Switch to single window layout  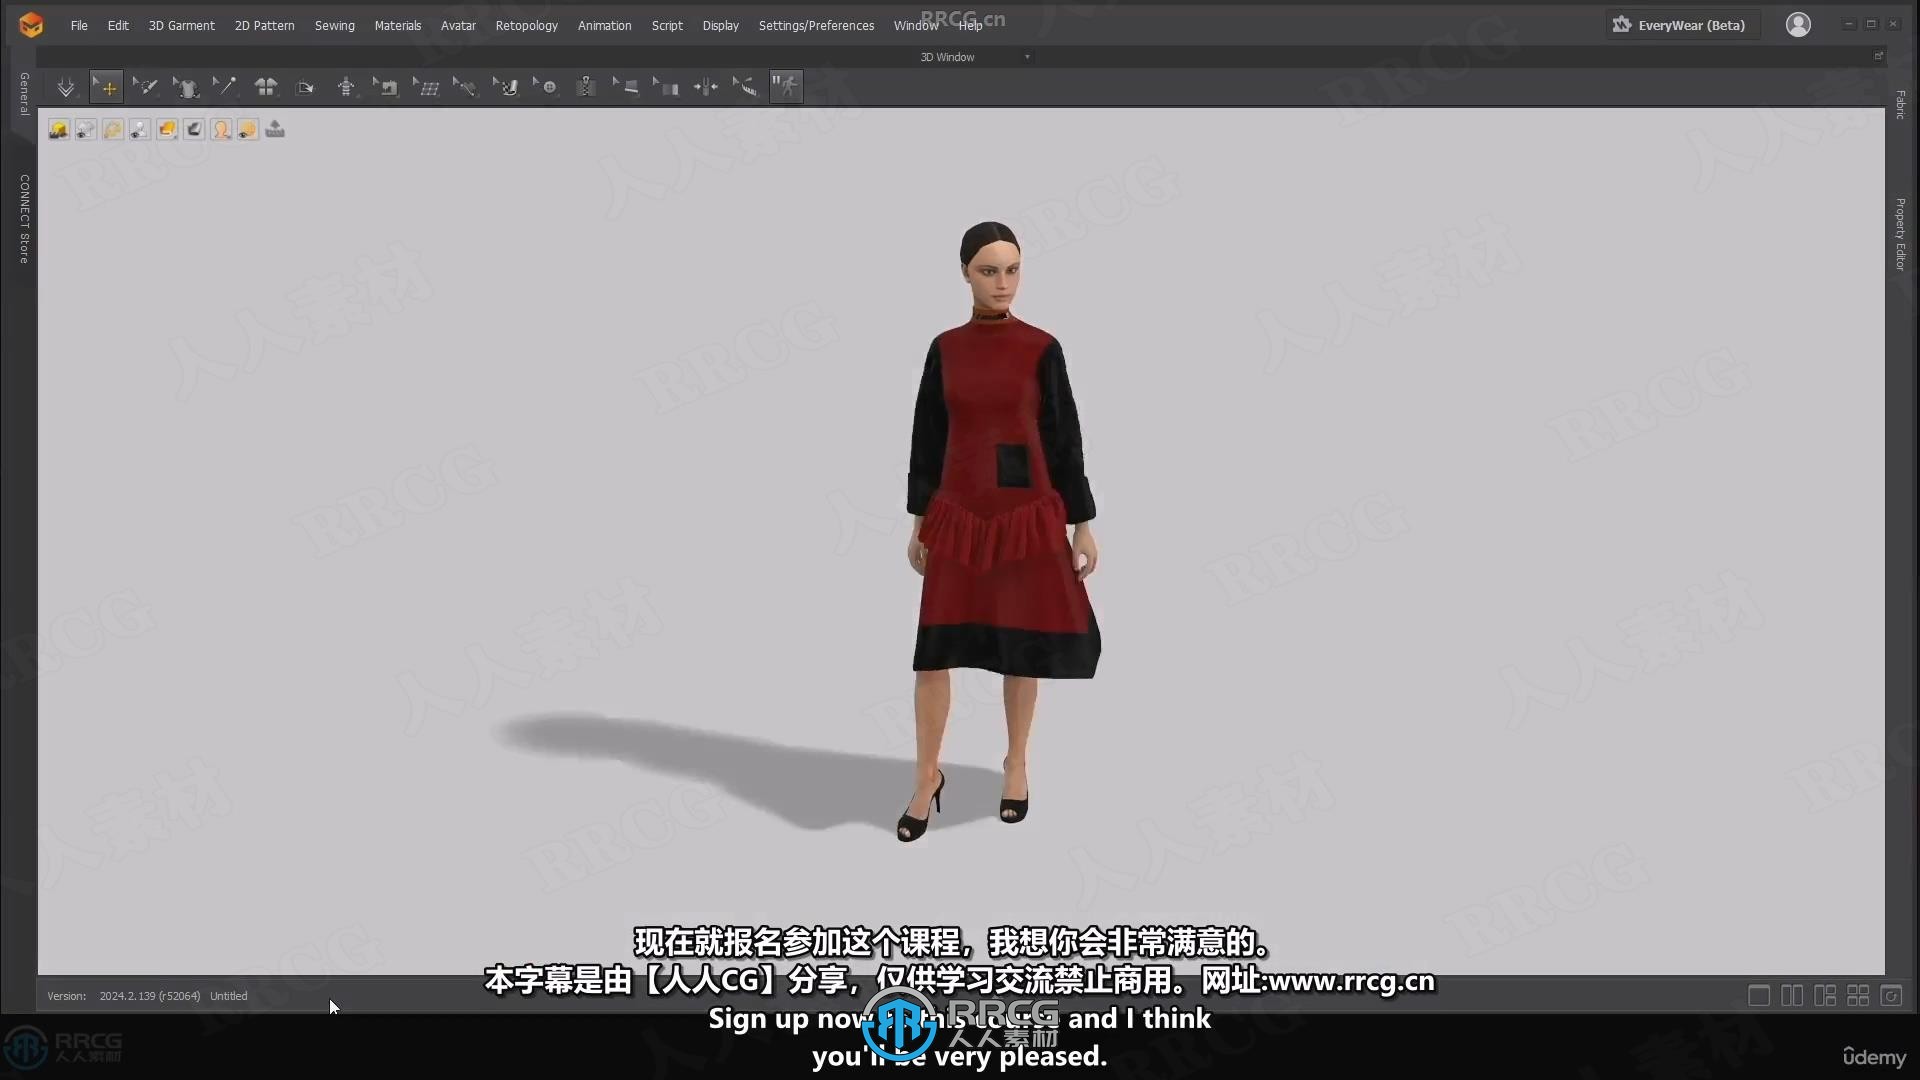(1759, 995)
